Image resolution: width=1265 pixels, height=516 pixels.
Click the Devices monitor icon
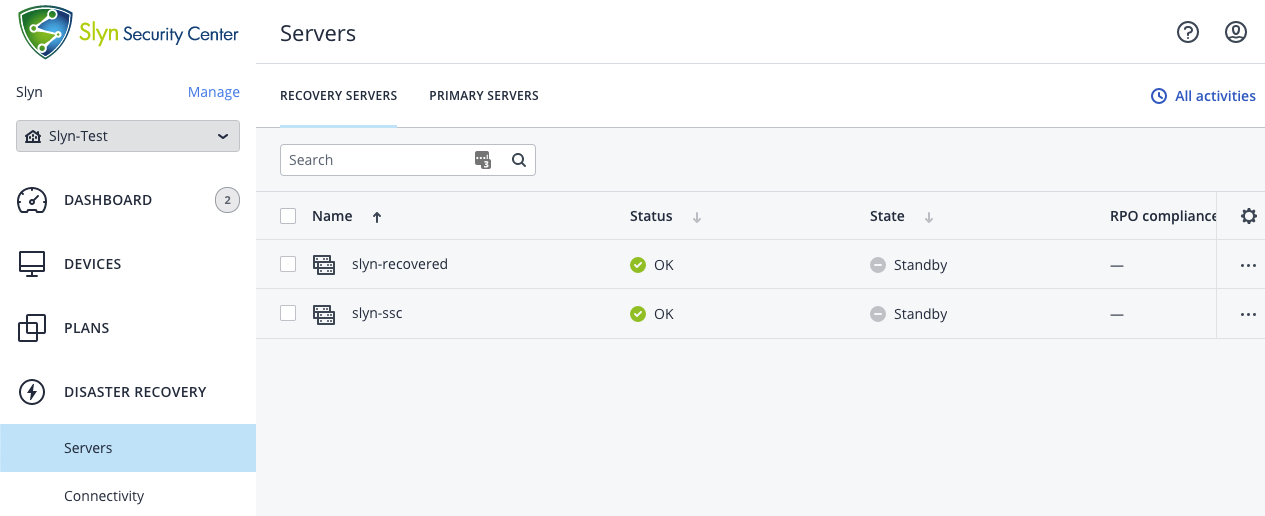coord(33,264)
